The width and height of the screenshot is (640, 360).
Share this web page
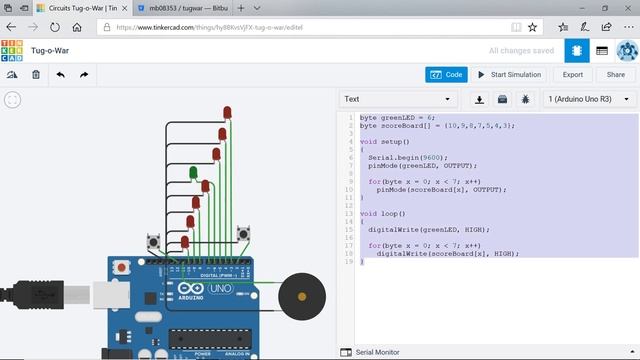point(607,27)
